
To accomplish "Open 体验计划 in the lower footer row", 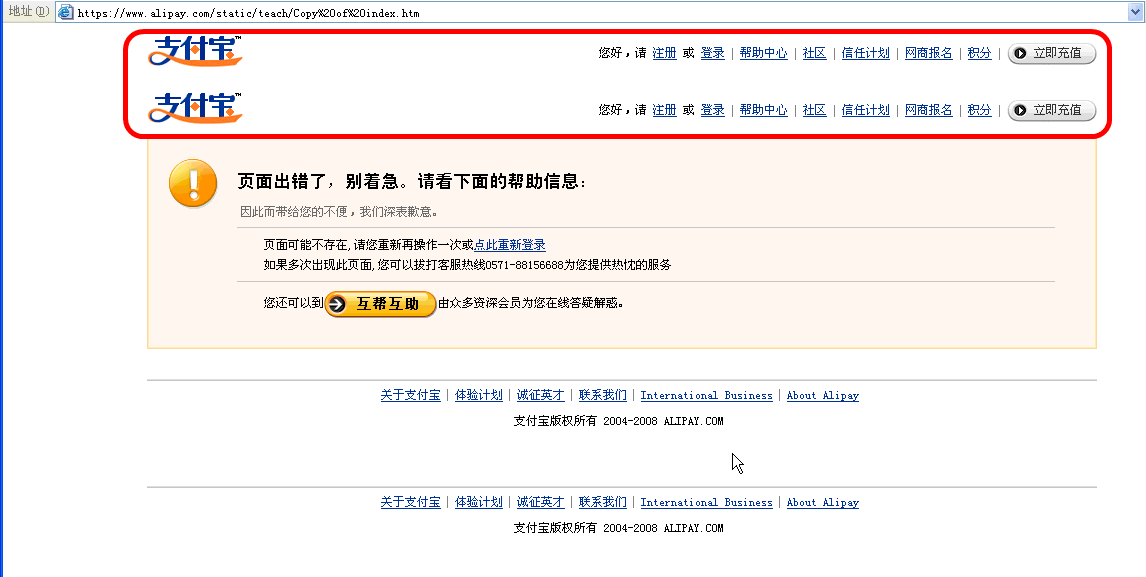I will click(479, 502).
